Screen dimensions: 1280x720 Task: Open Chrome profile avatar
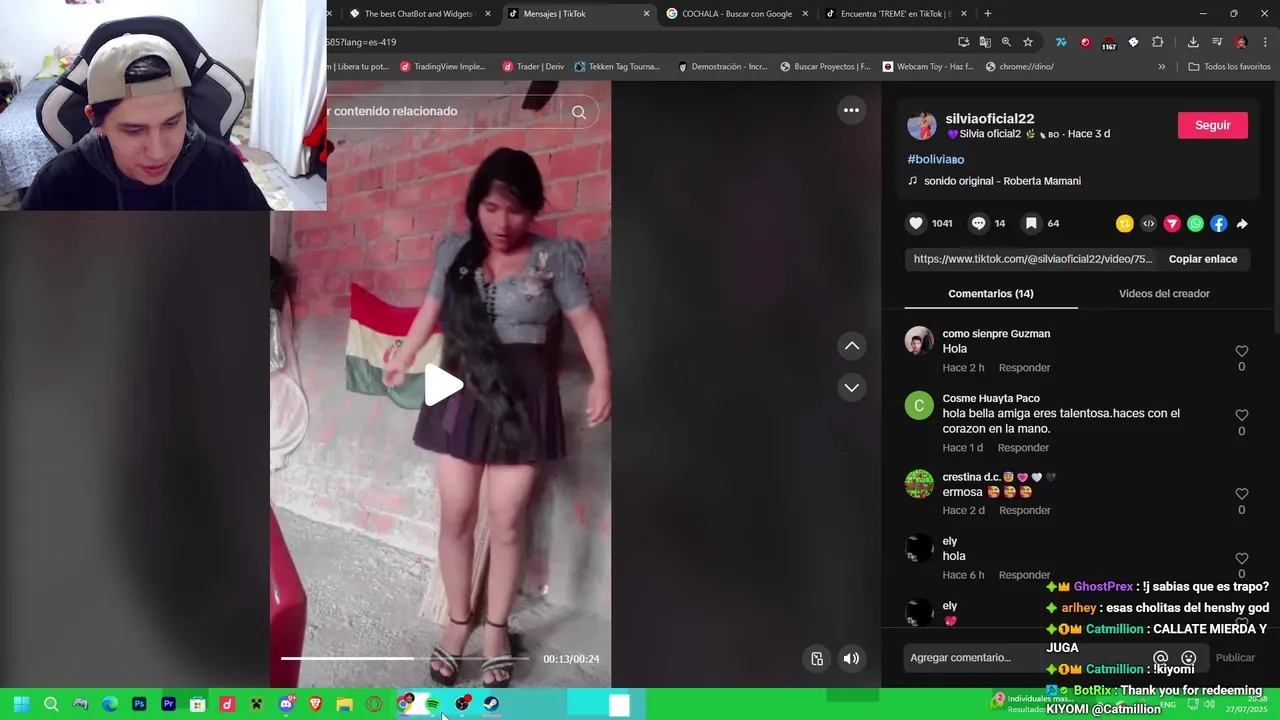1241,42
